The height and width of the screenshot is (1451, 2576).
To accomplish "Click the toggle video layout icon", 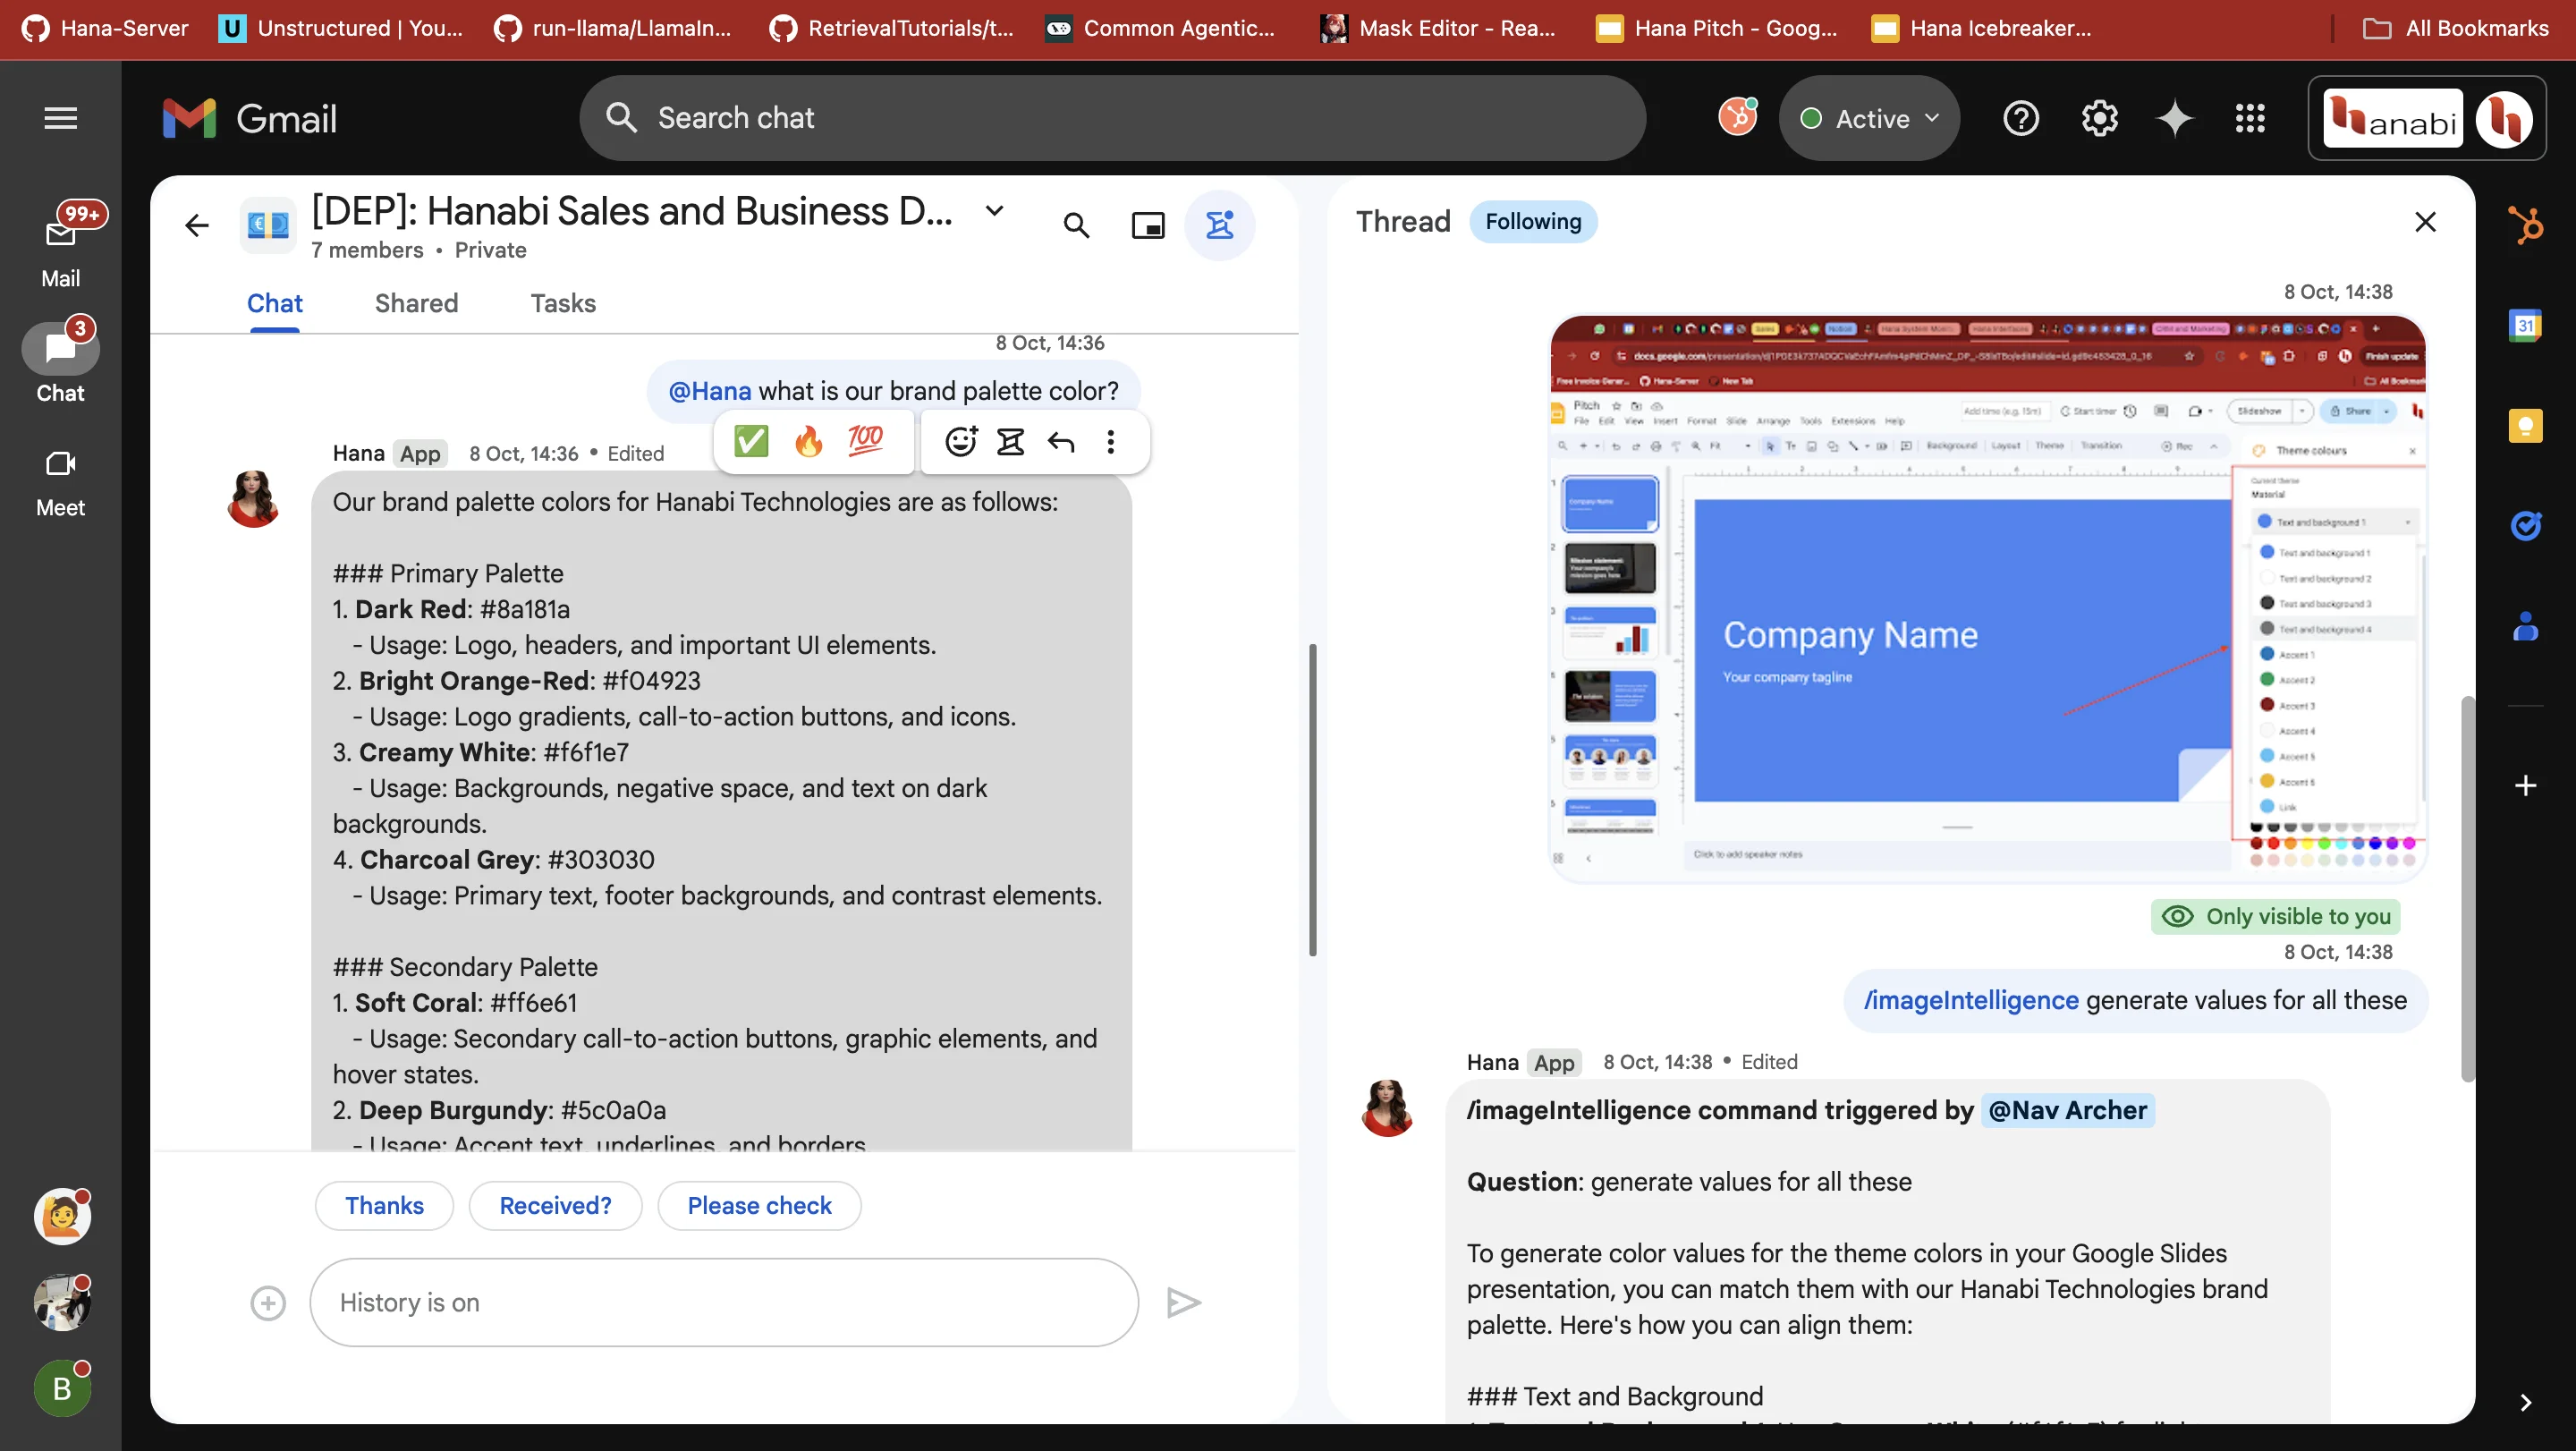I will pos(1147,226).
